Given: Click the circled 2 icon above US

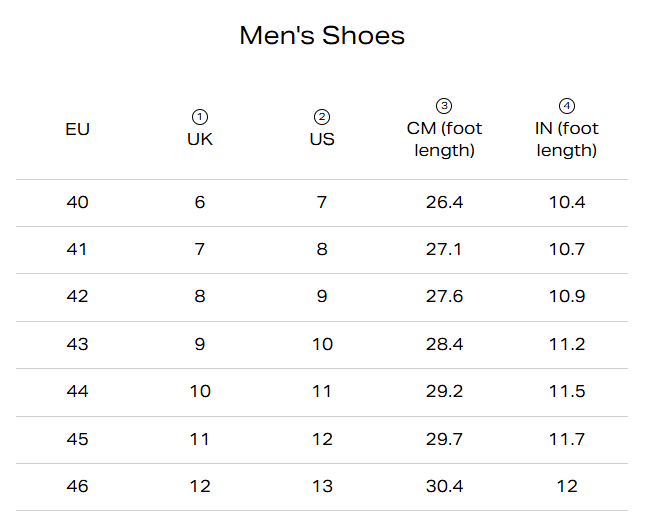Looking at the screenshot, I should click(x=322, y=117).
